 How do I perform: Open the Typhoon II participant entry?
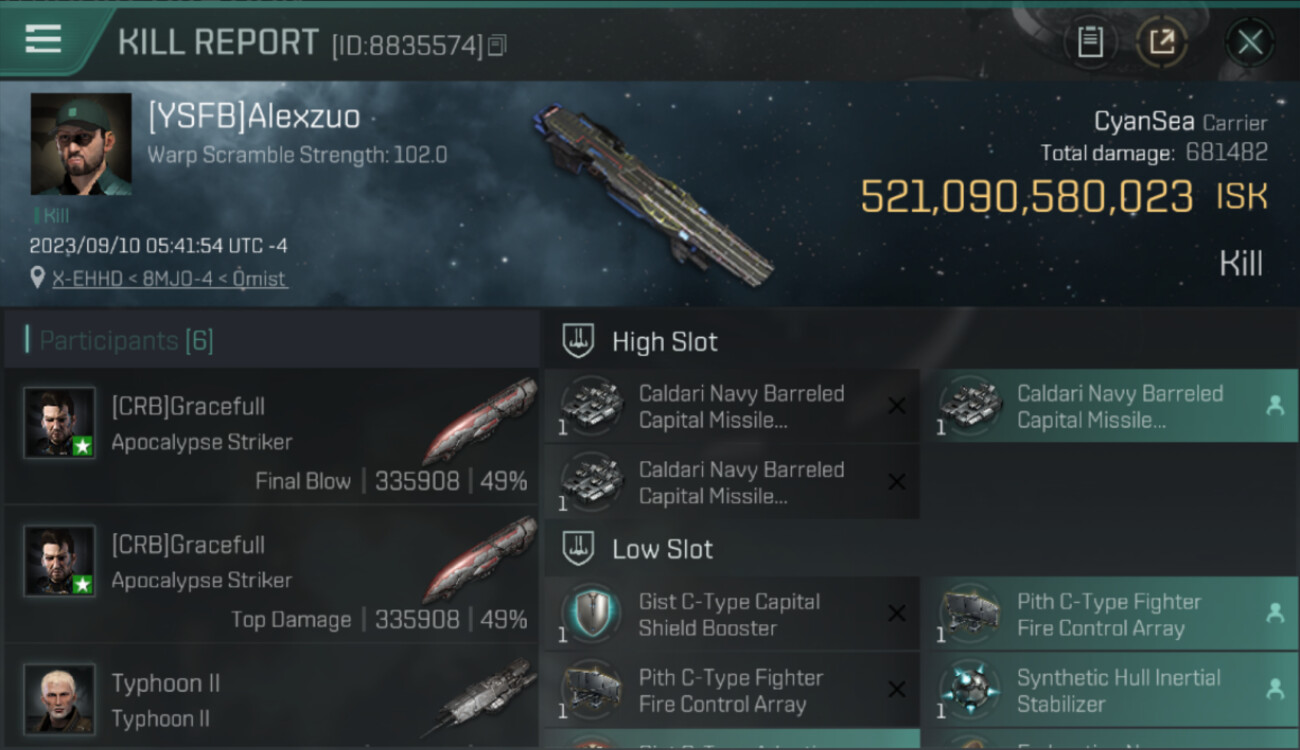coord(272,699)
